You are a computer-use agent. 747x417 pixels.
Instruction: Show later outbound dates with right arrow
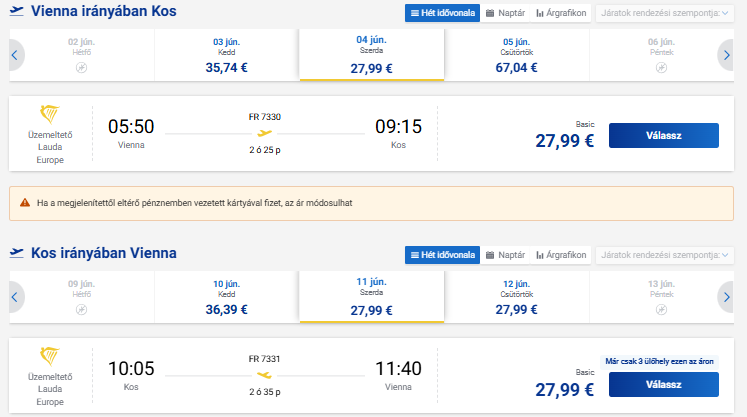[726, 55]
